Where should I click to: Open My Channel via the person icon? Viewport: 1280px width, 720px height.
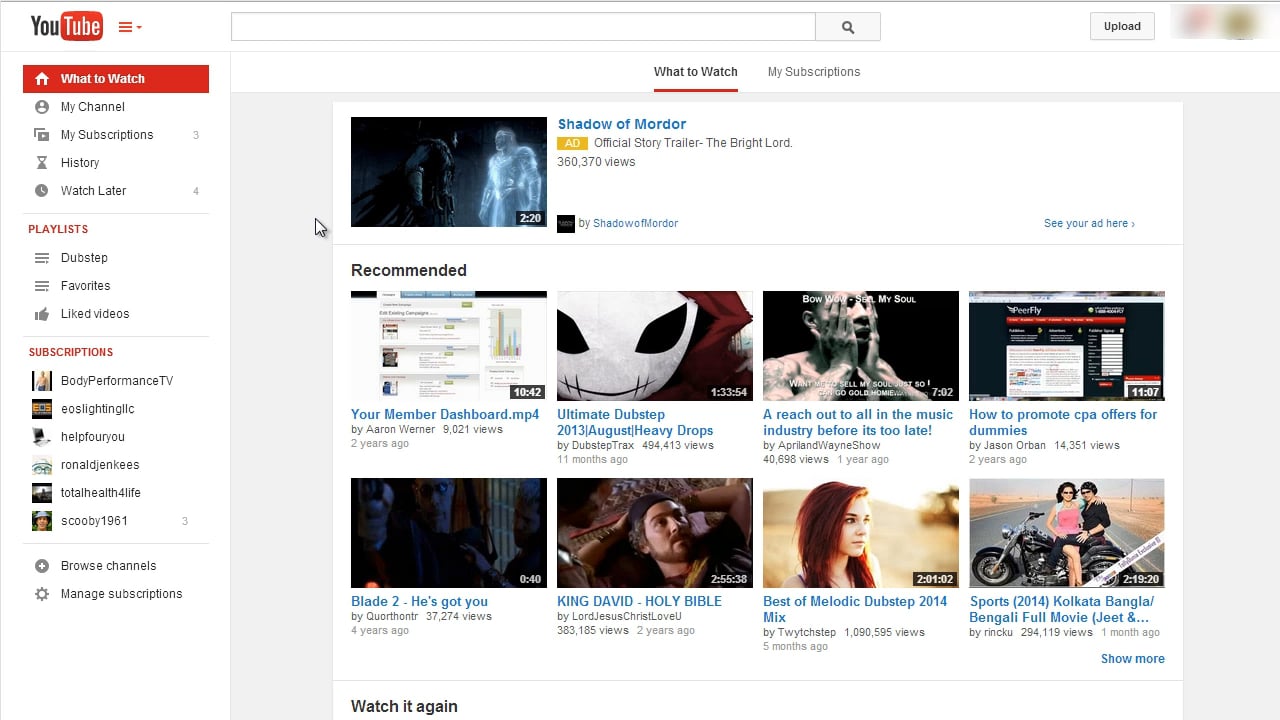pos(41,107)
